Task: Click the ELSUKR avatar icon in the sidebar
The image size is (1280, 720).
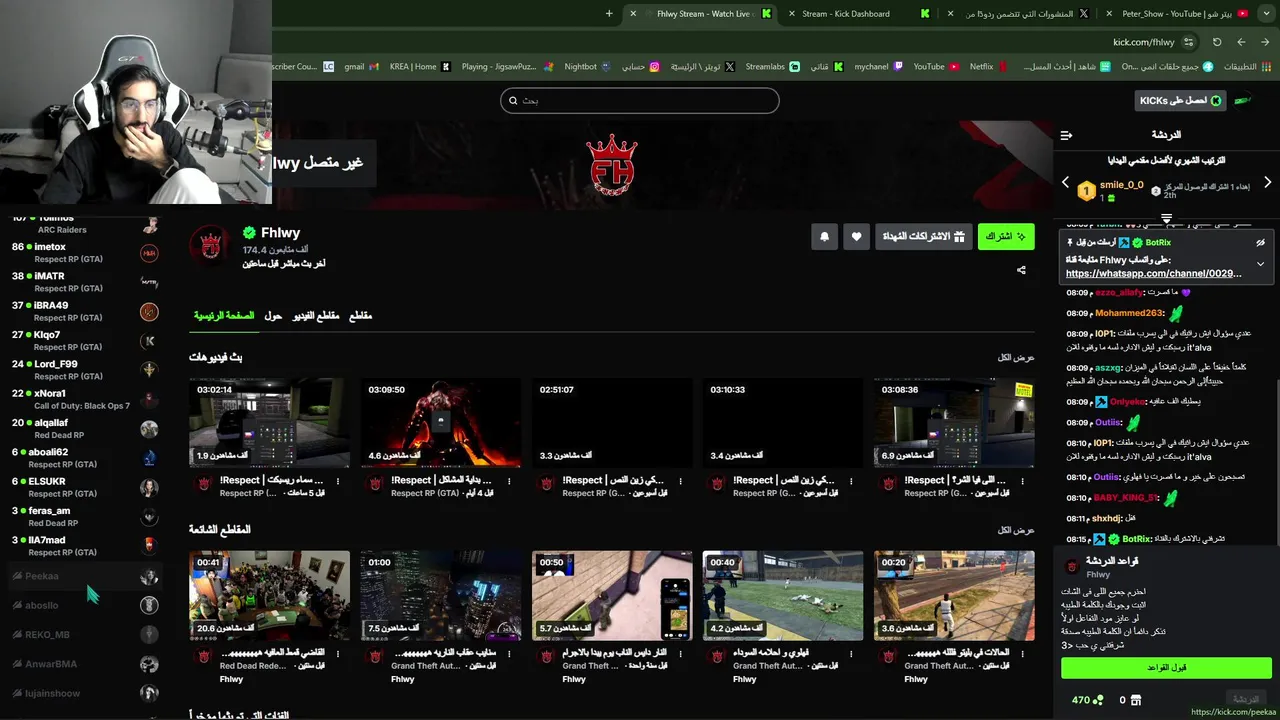Action: pyautogui.click(x=149, y=487)
